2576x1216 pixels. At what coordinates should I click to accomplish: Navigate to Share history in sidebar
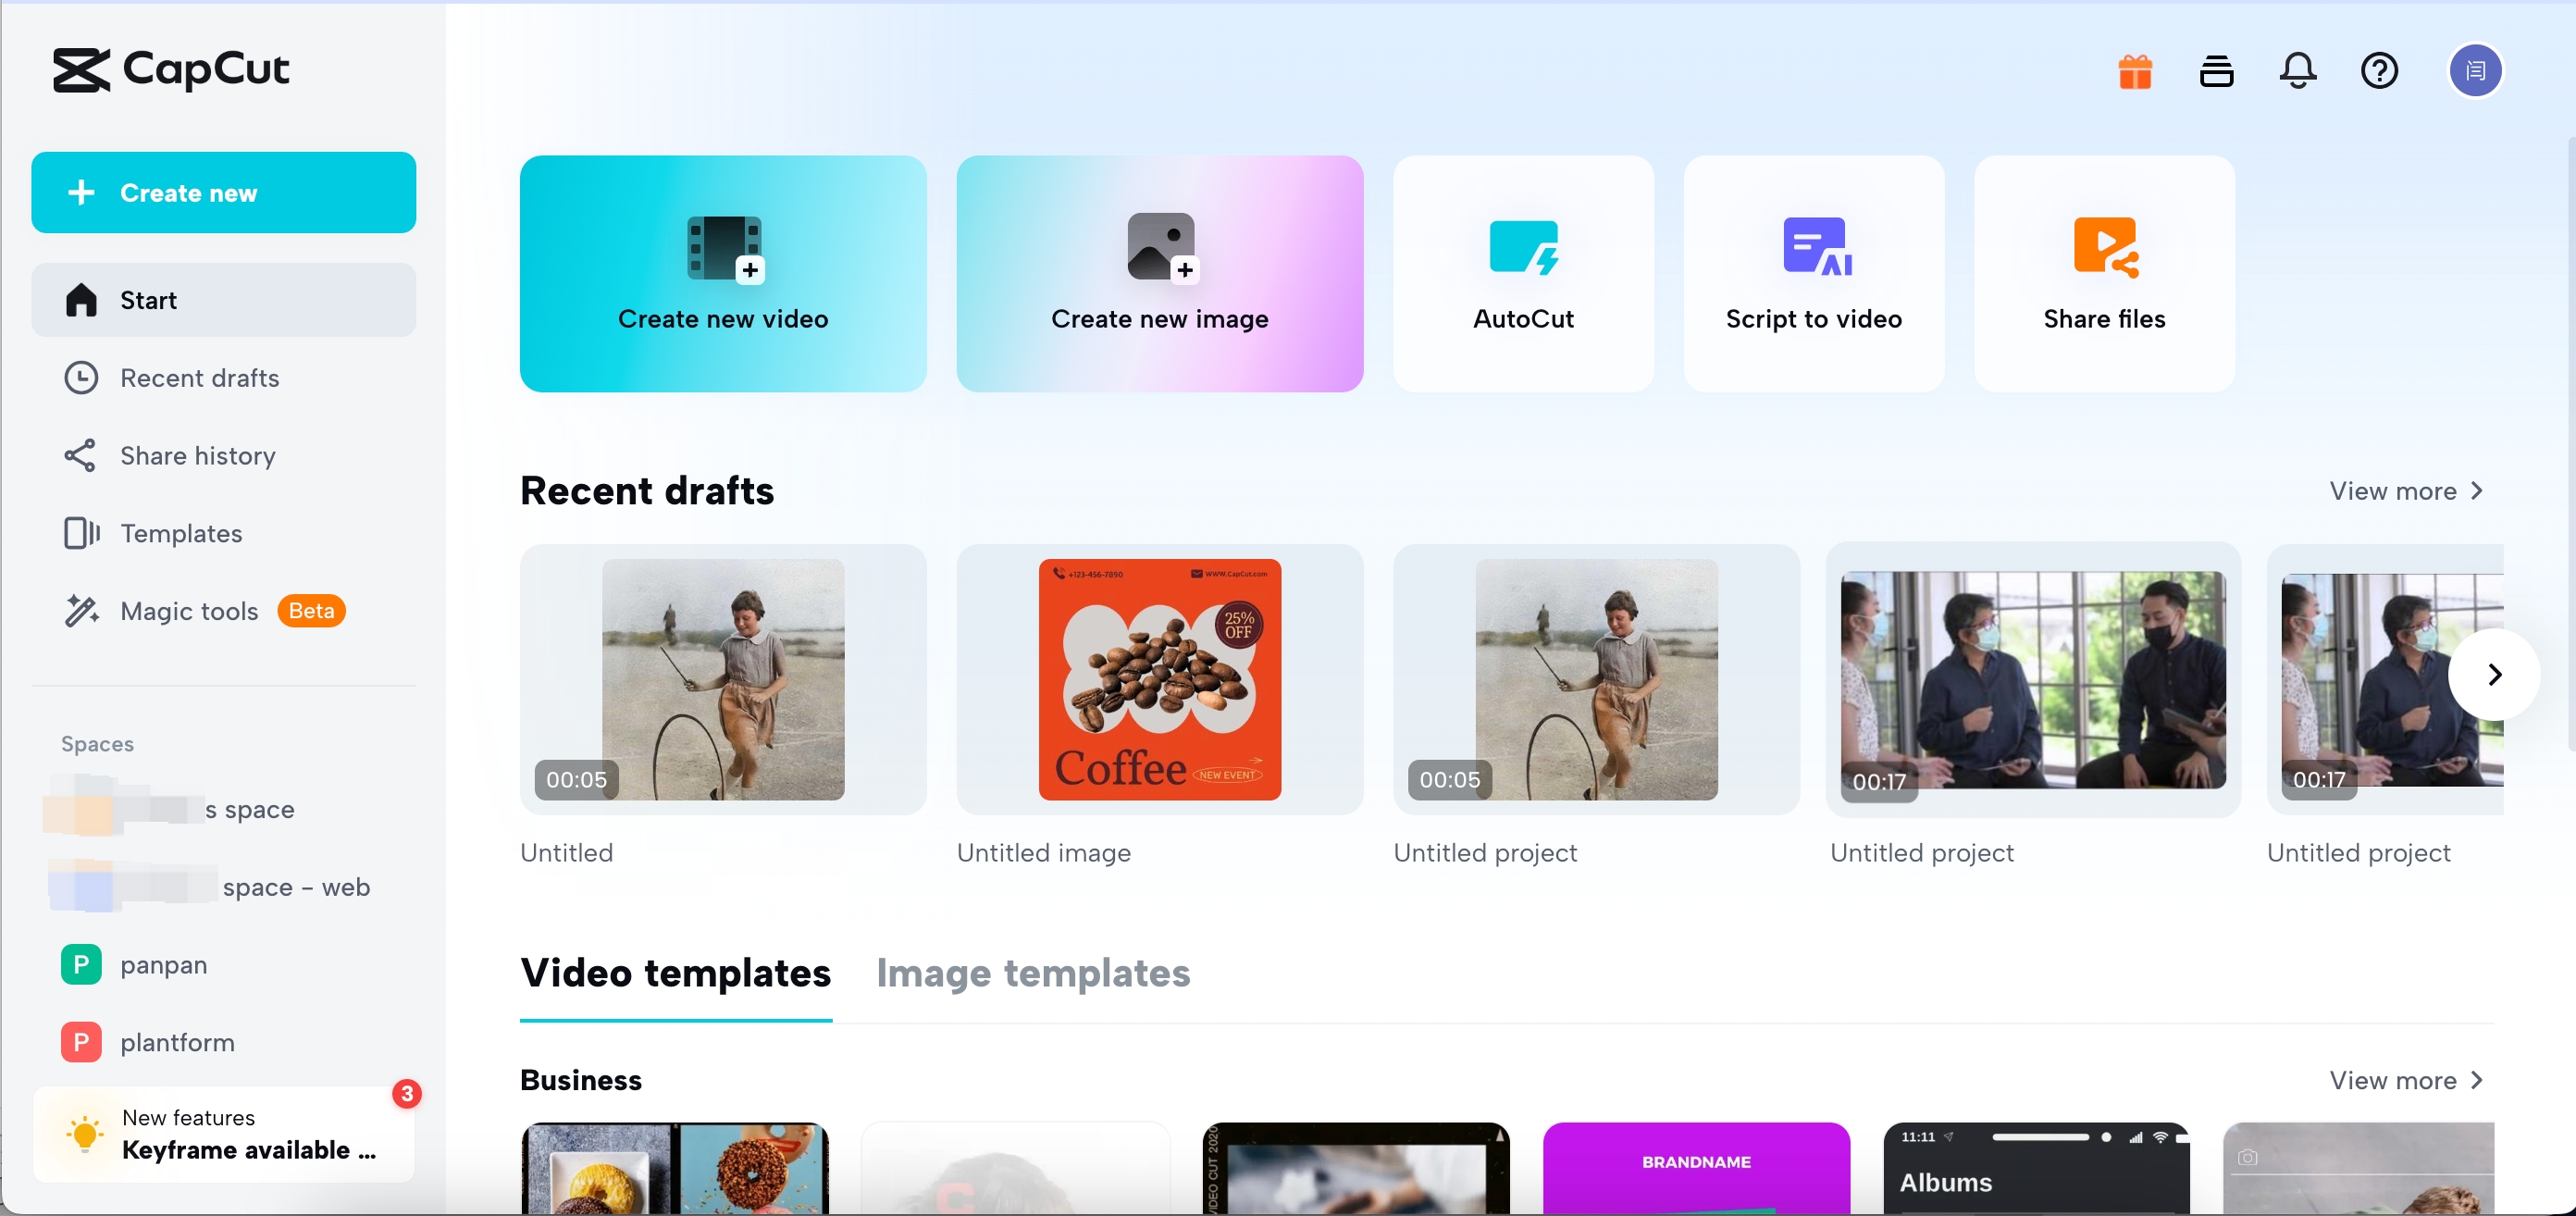[x=197, y=455]
